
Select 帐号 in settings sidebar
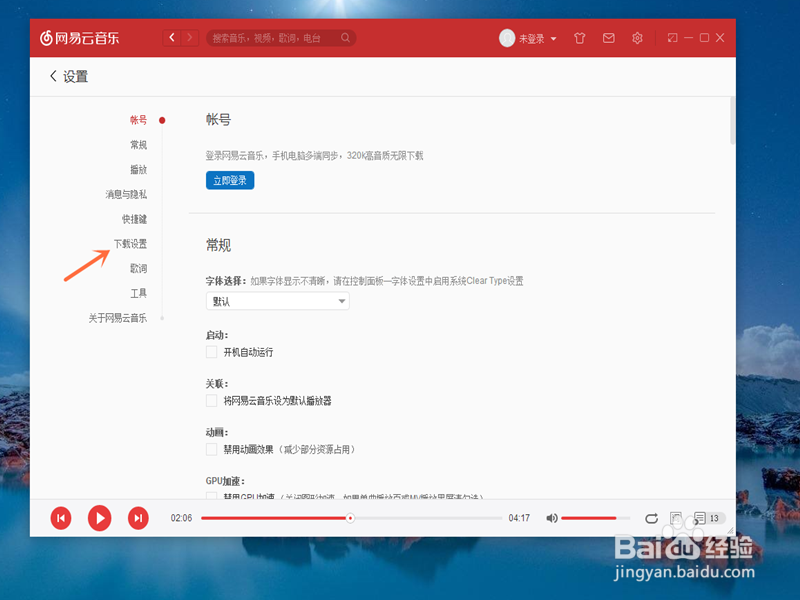138,120
